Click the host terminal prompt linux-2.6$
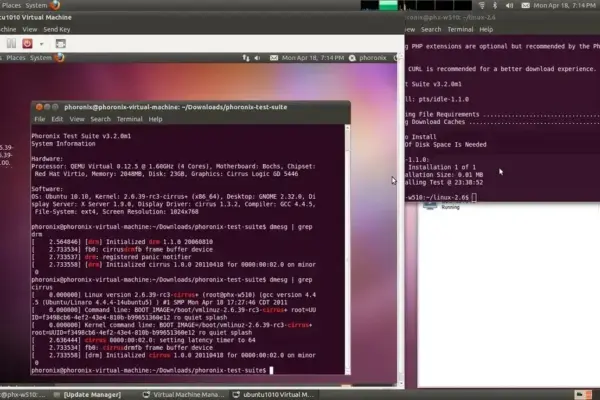Image resolution: width=600 pixels, height=400 pixels. [x=441, y=198]
